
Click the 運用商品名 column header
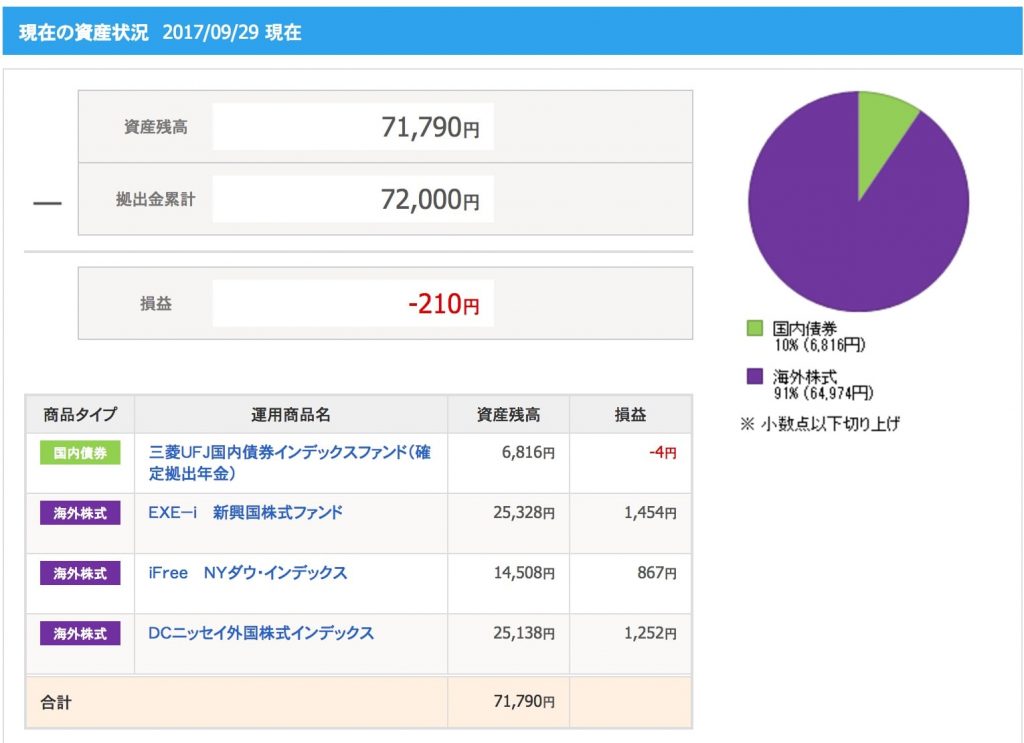click(291, 415)
